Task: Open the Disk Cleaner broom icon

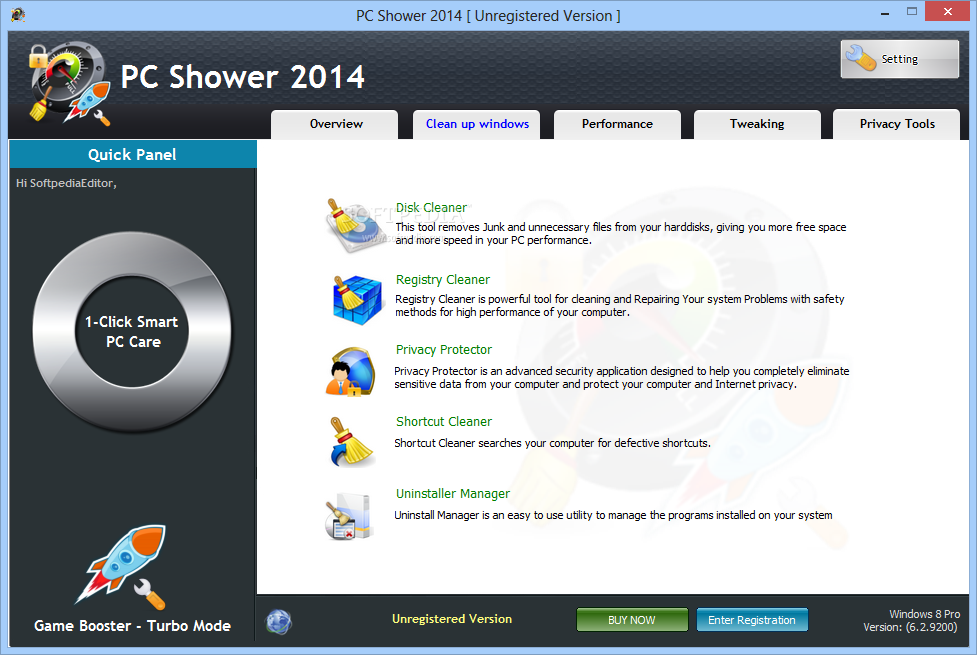Action: (x=355, y=224)
